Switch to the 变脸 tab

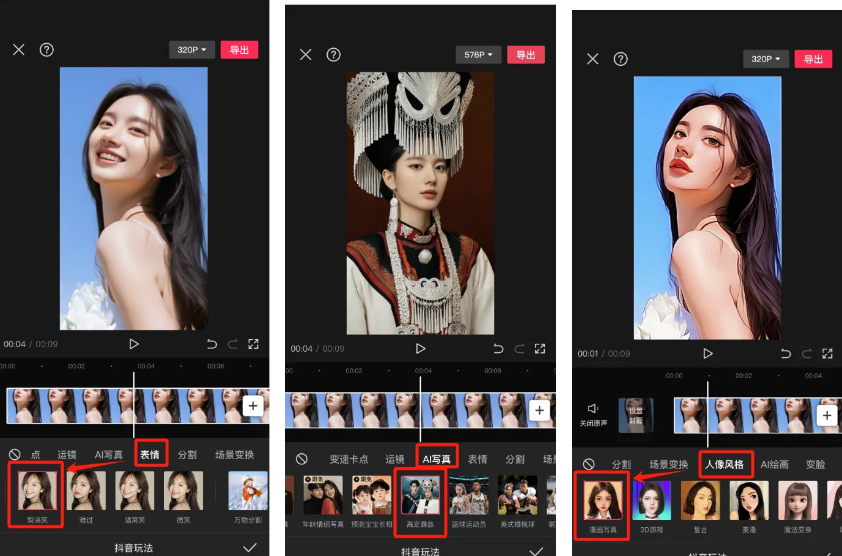tap(815, 464)
